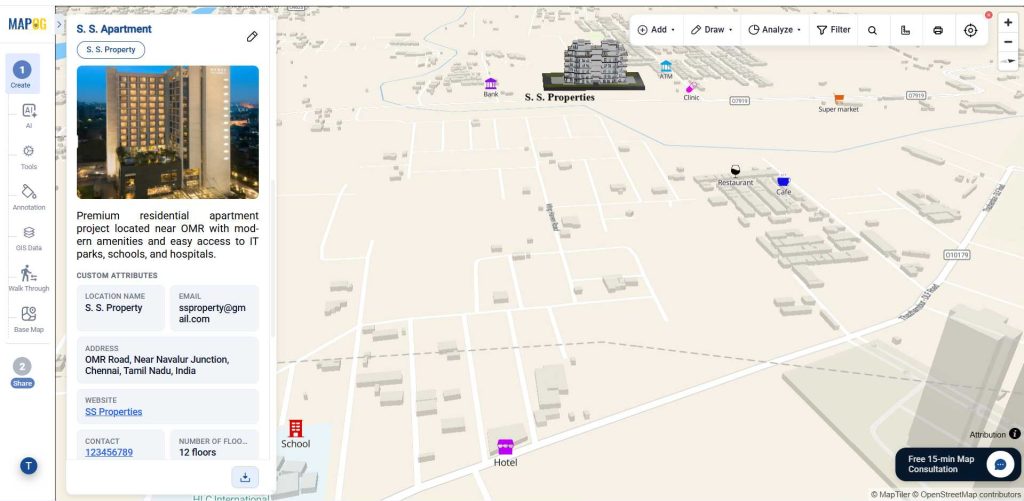Open the Add dropdown menu
This screenshot has width=1024, height=501.
[x=656, y=30]
